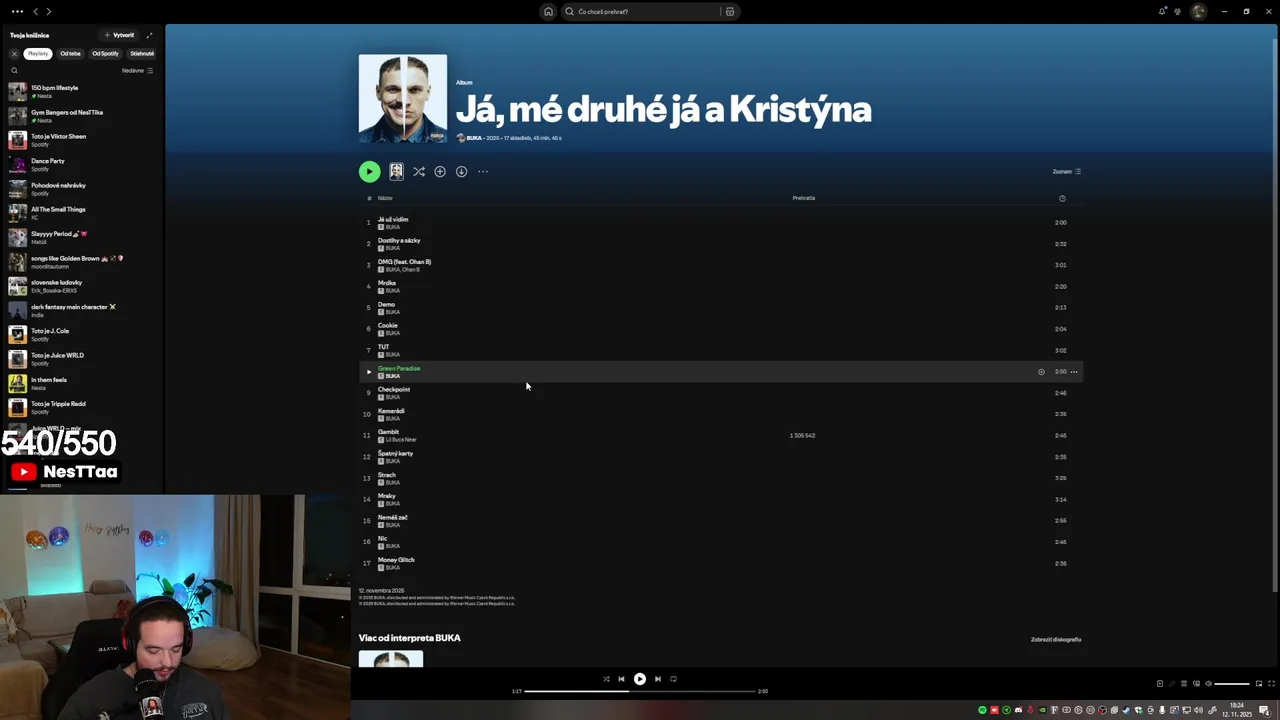Click the Steam icon in the system tray
Image resolution: width=1280 pixels, height=720 pixels.
(x=1126, y=710)
